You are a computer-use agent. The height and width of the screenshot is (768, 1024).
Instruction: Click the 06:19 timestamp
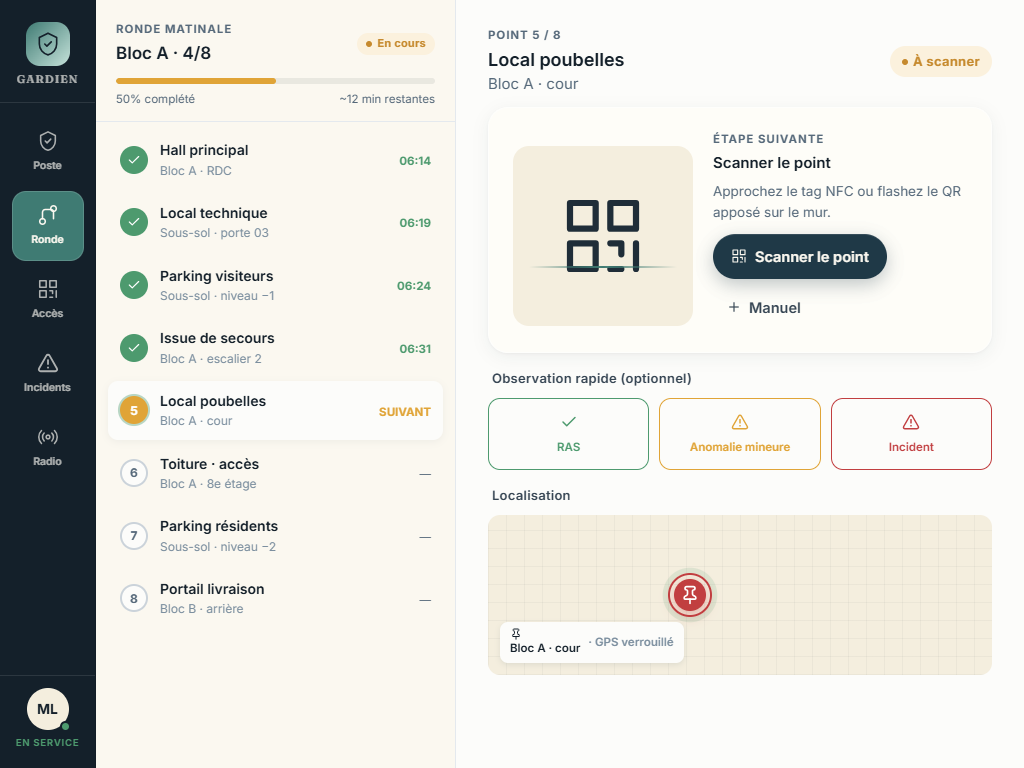(415, 223)
